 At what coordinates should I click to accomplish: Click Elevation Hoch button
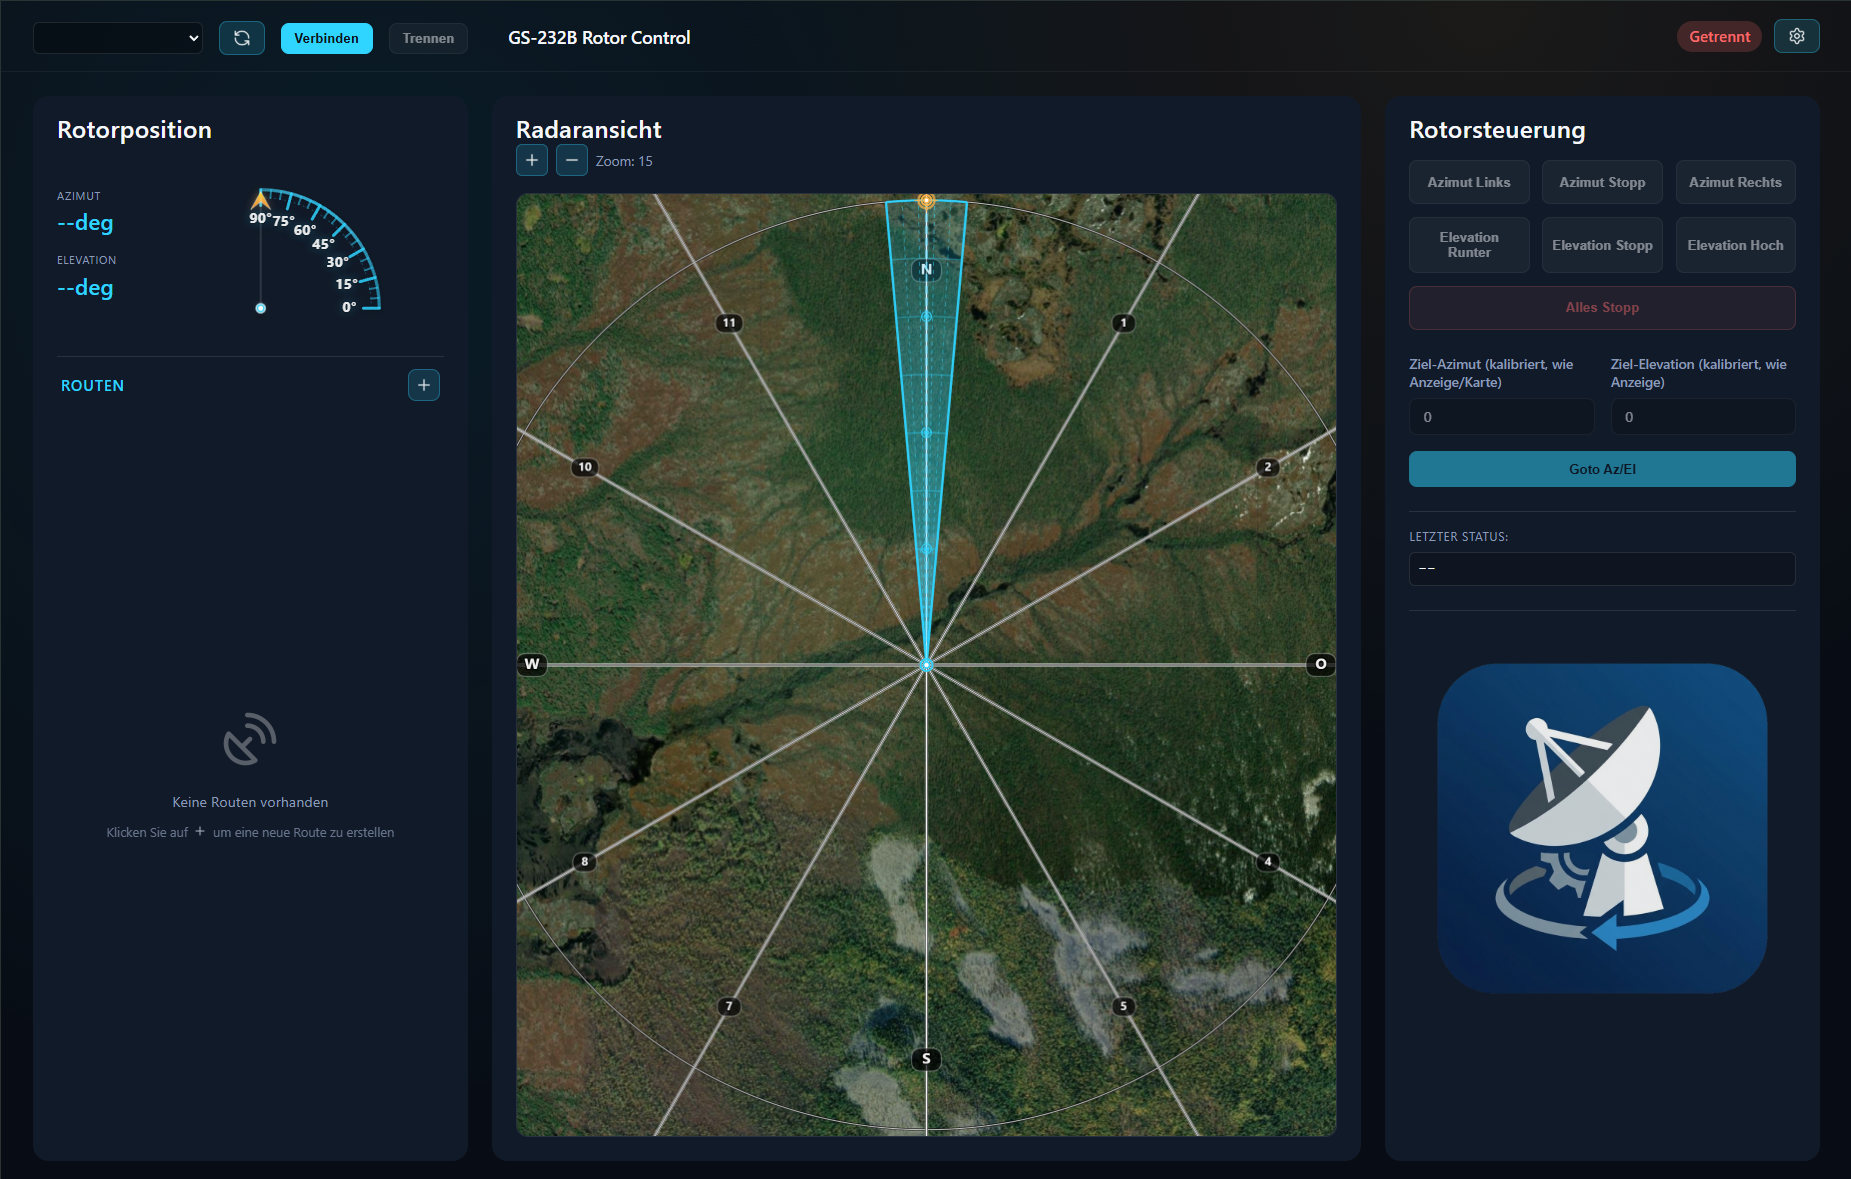coord(1735,245)
